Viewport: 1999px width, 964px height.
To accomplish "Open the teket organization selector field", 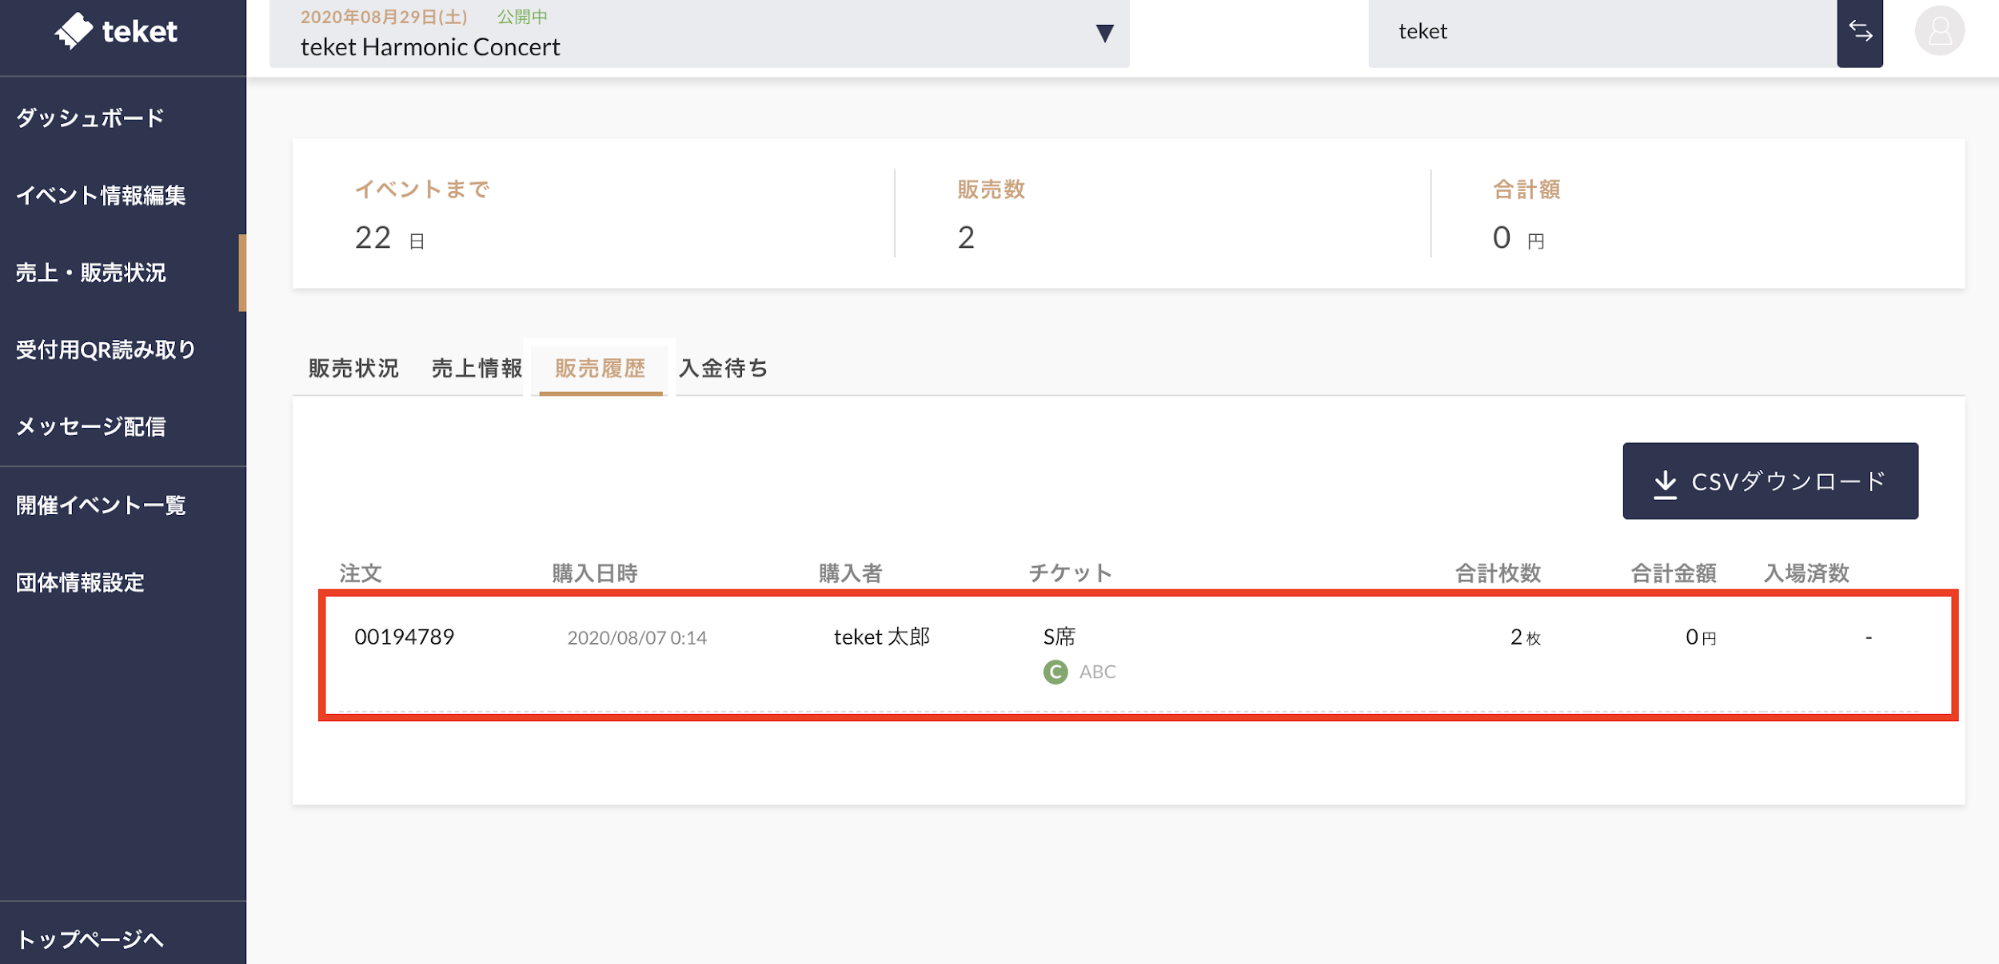I will point(1600,32).
